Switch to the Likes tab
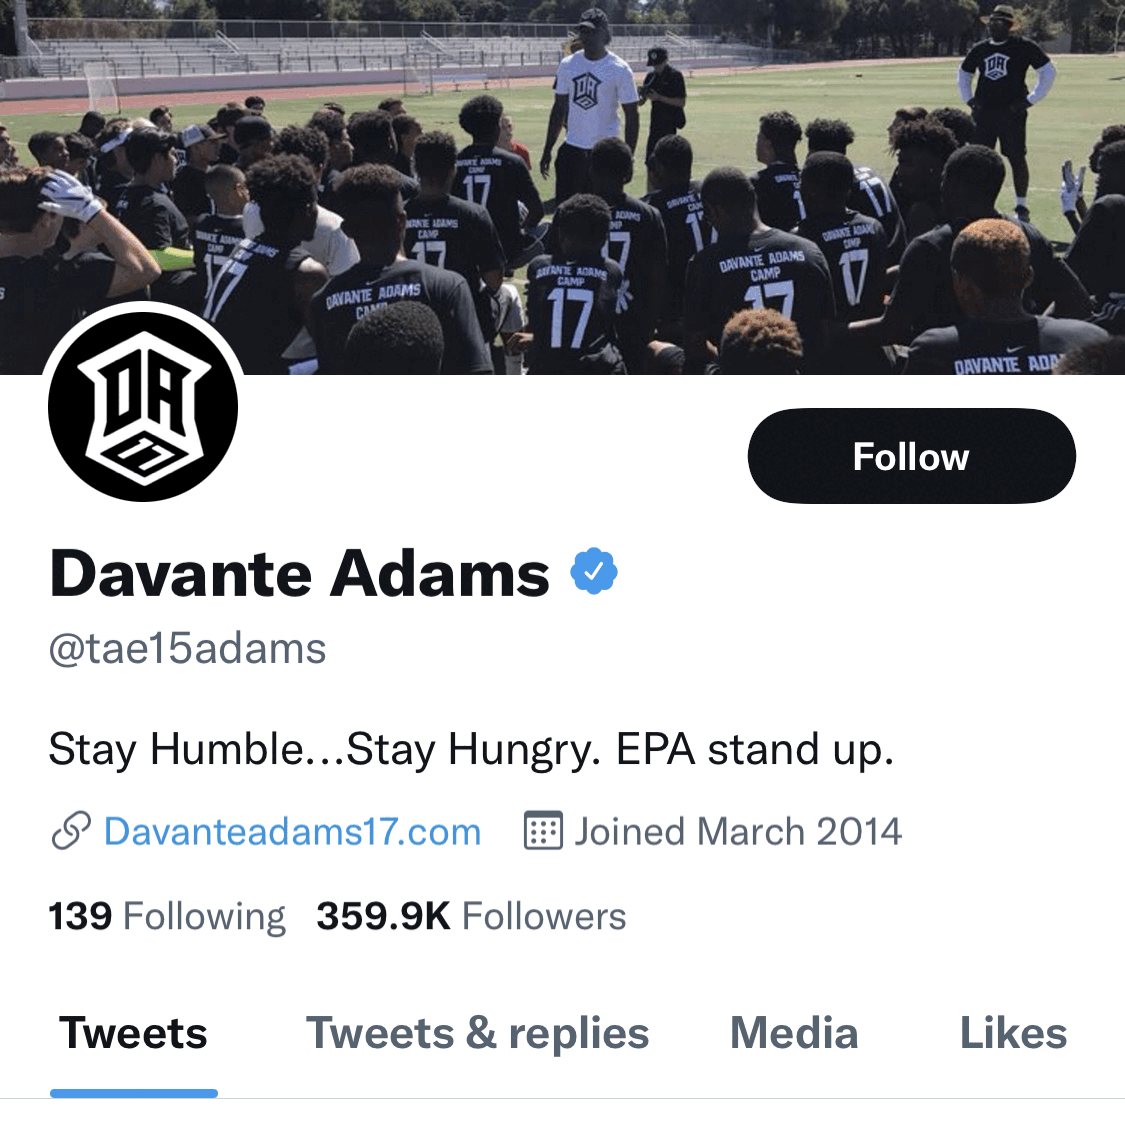1125x1125 pixels. point(1013,1033)
